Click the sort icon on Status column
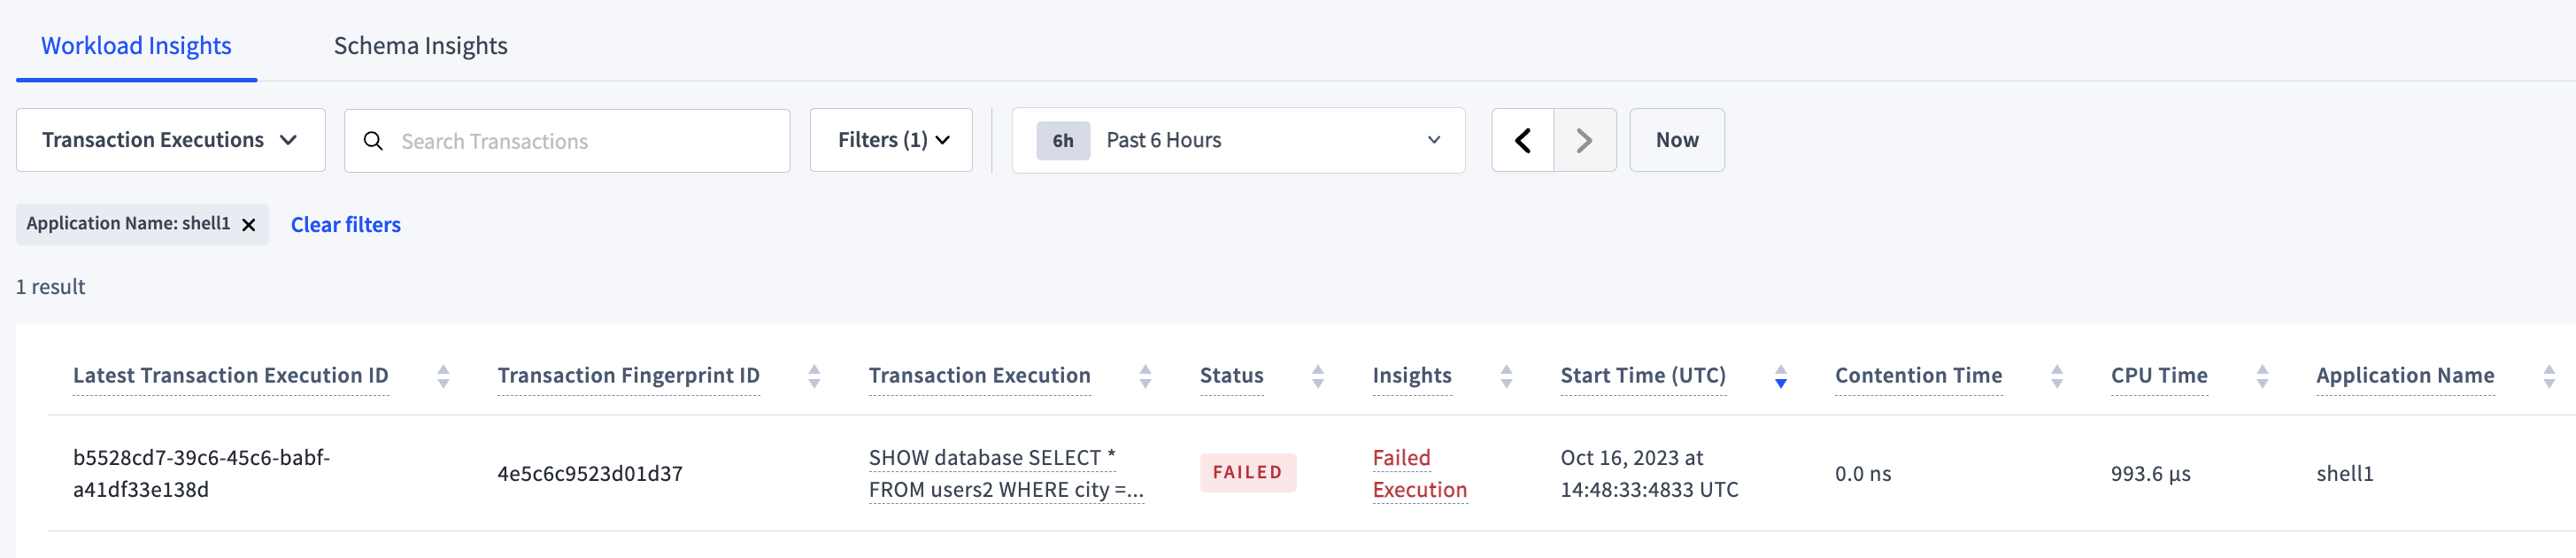 click(x=1319, y=376)
